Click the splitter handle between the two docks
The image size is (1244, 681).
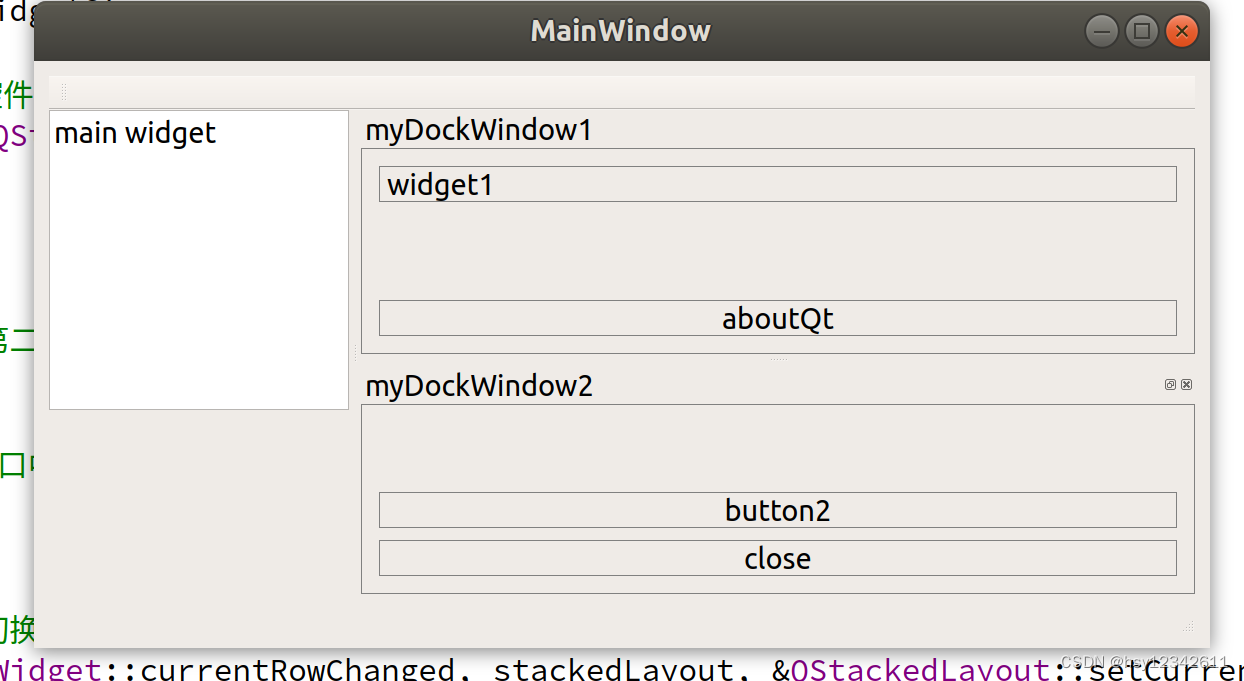[x=778, y=359]
